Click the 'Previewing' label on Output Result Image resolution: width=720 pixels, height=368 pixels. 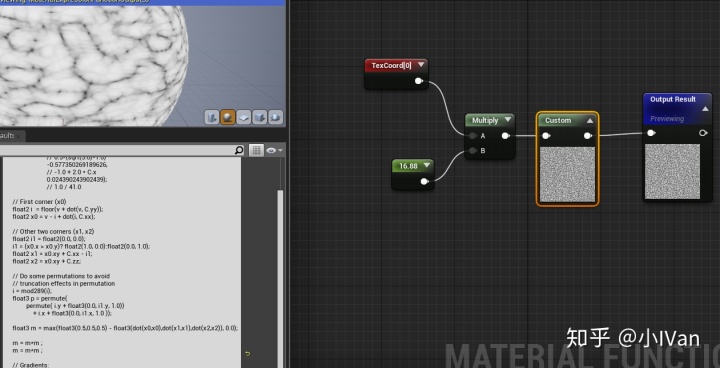[667, 119]
